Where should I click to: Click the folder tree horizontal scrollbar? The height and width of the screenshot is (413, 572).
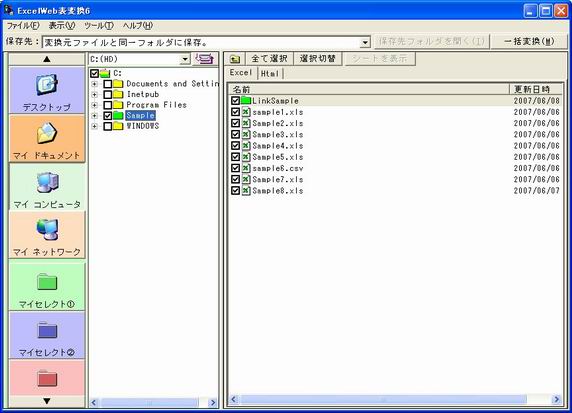point(150,402)
